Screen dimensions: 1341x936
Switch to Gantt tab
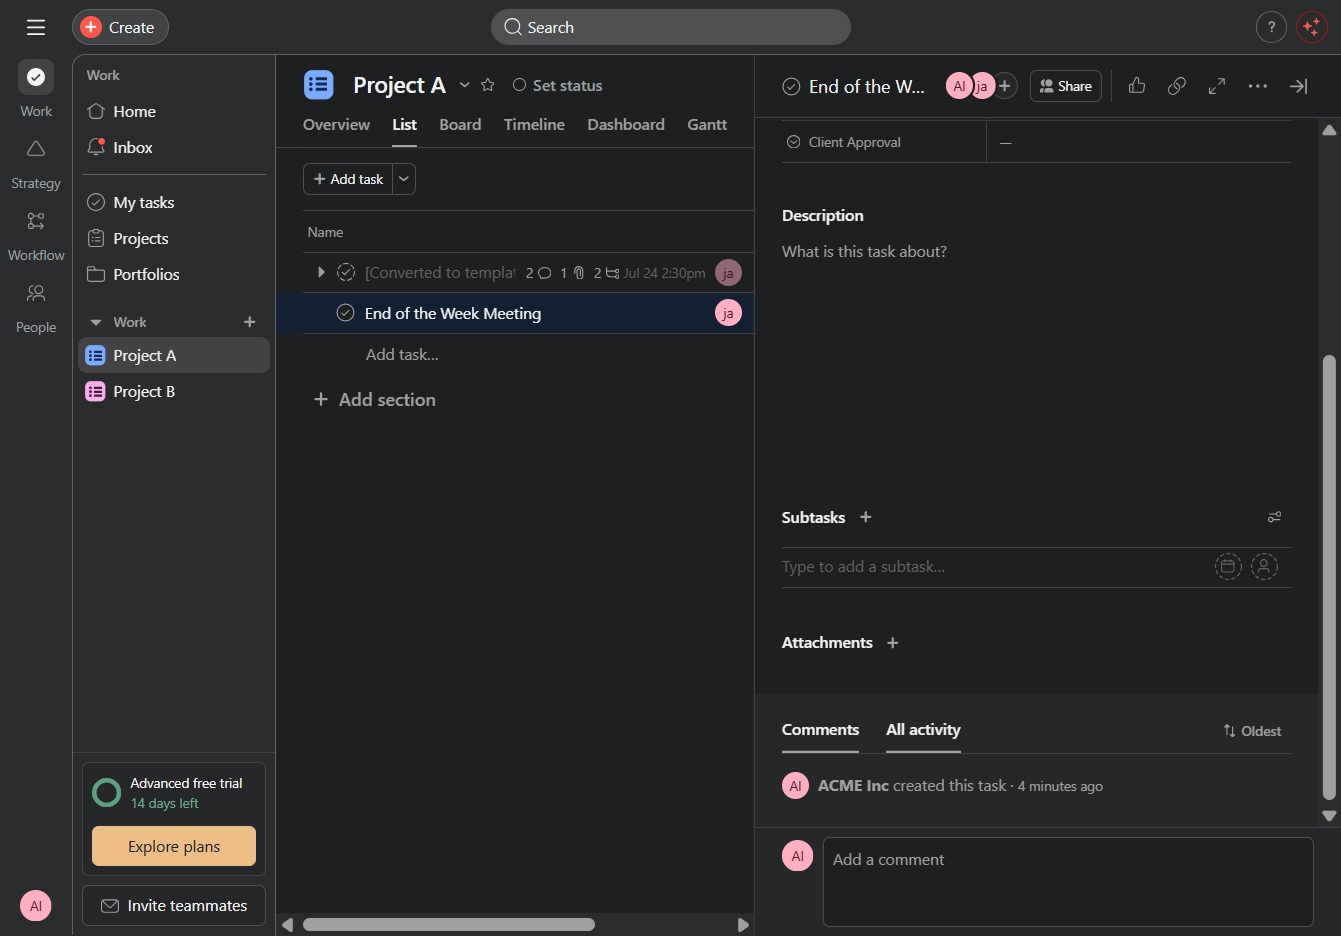coord(707,124)
